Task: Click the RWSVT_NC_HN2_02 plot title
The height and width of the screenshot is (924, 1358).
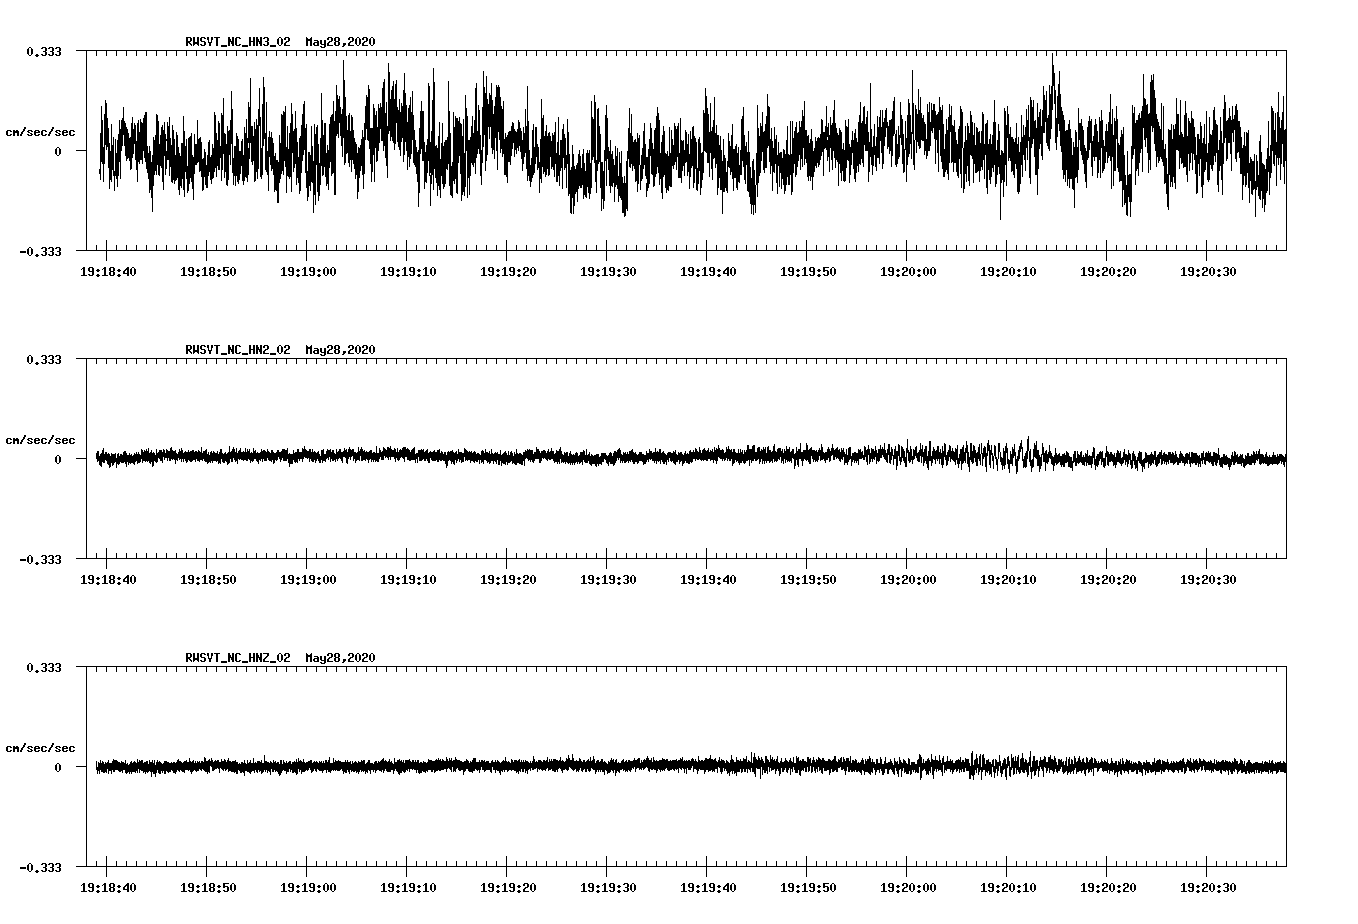Action: click(238, 350)
